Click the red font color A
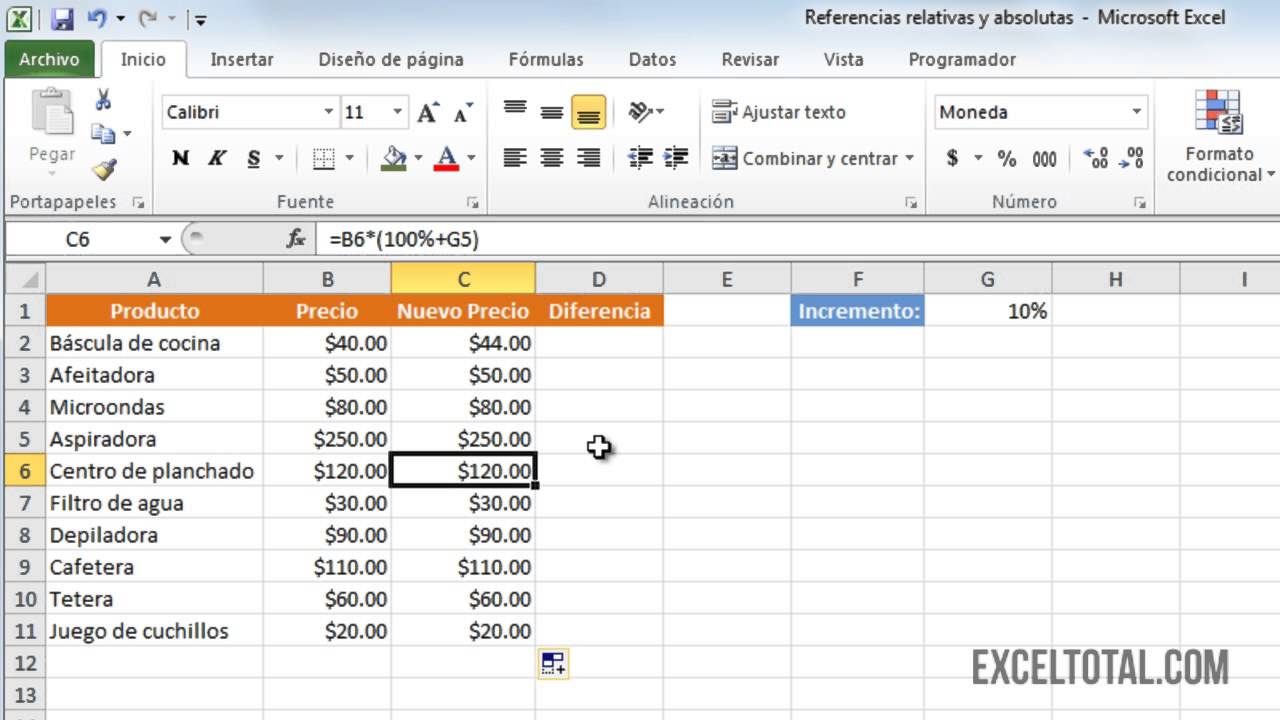 (447, 158)
